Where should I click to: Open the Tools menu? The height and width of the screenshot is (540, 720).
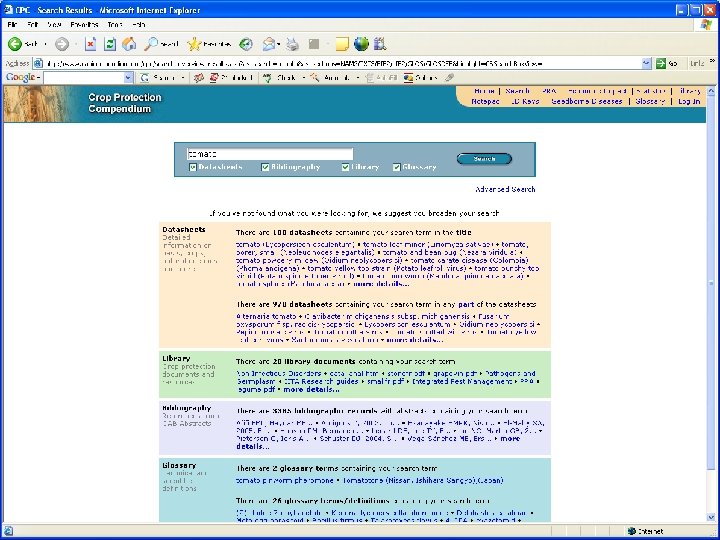click(x=115, y=24)
